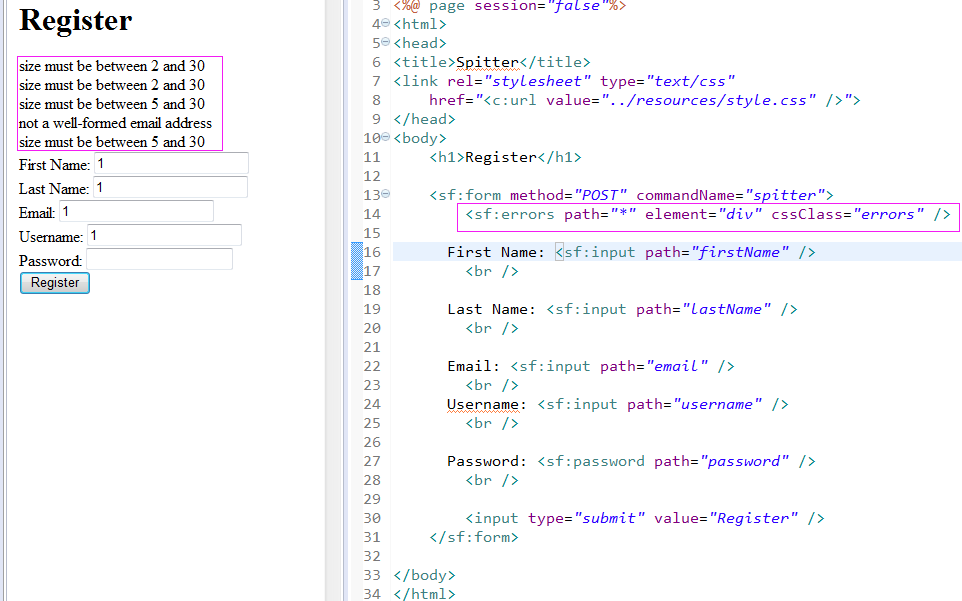The image size is (962, 601).
Task: Click the h1 Register line in the editor
Action: click(x=505, y=157)
